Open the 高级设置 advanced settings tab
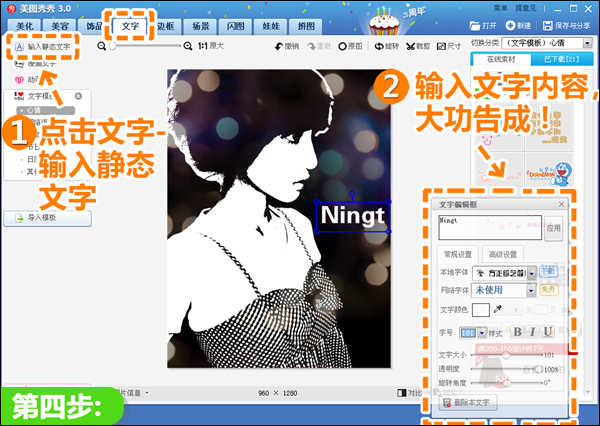Screen dimensions: 600x426 [x=503, y=254]
